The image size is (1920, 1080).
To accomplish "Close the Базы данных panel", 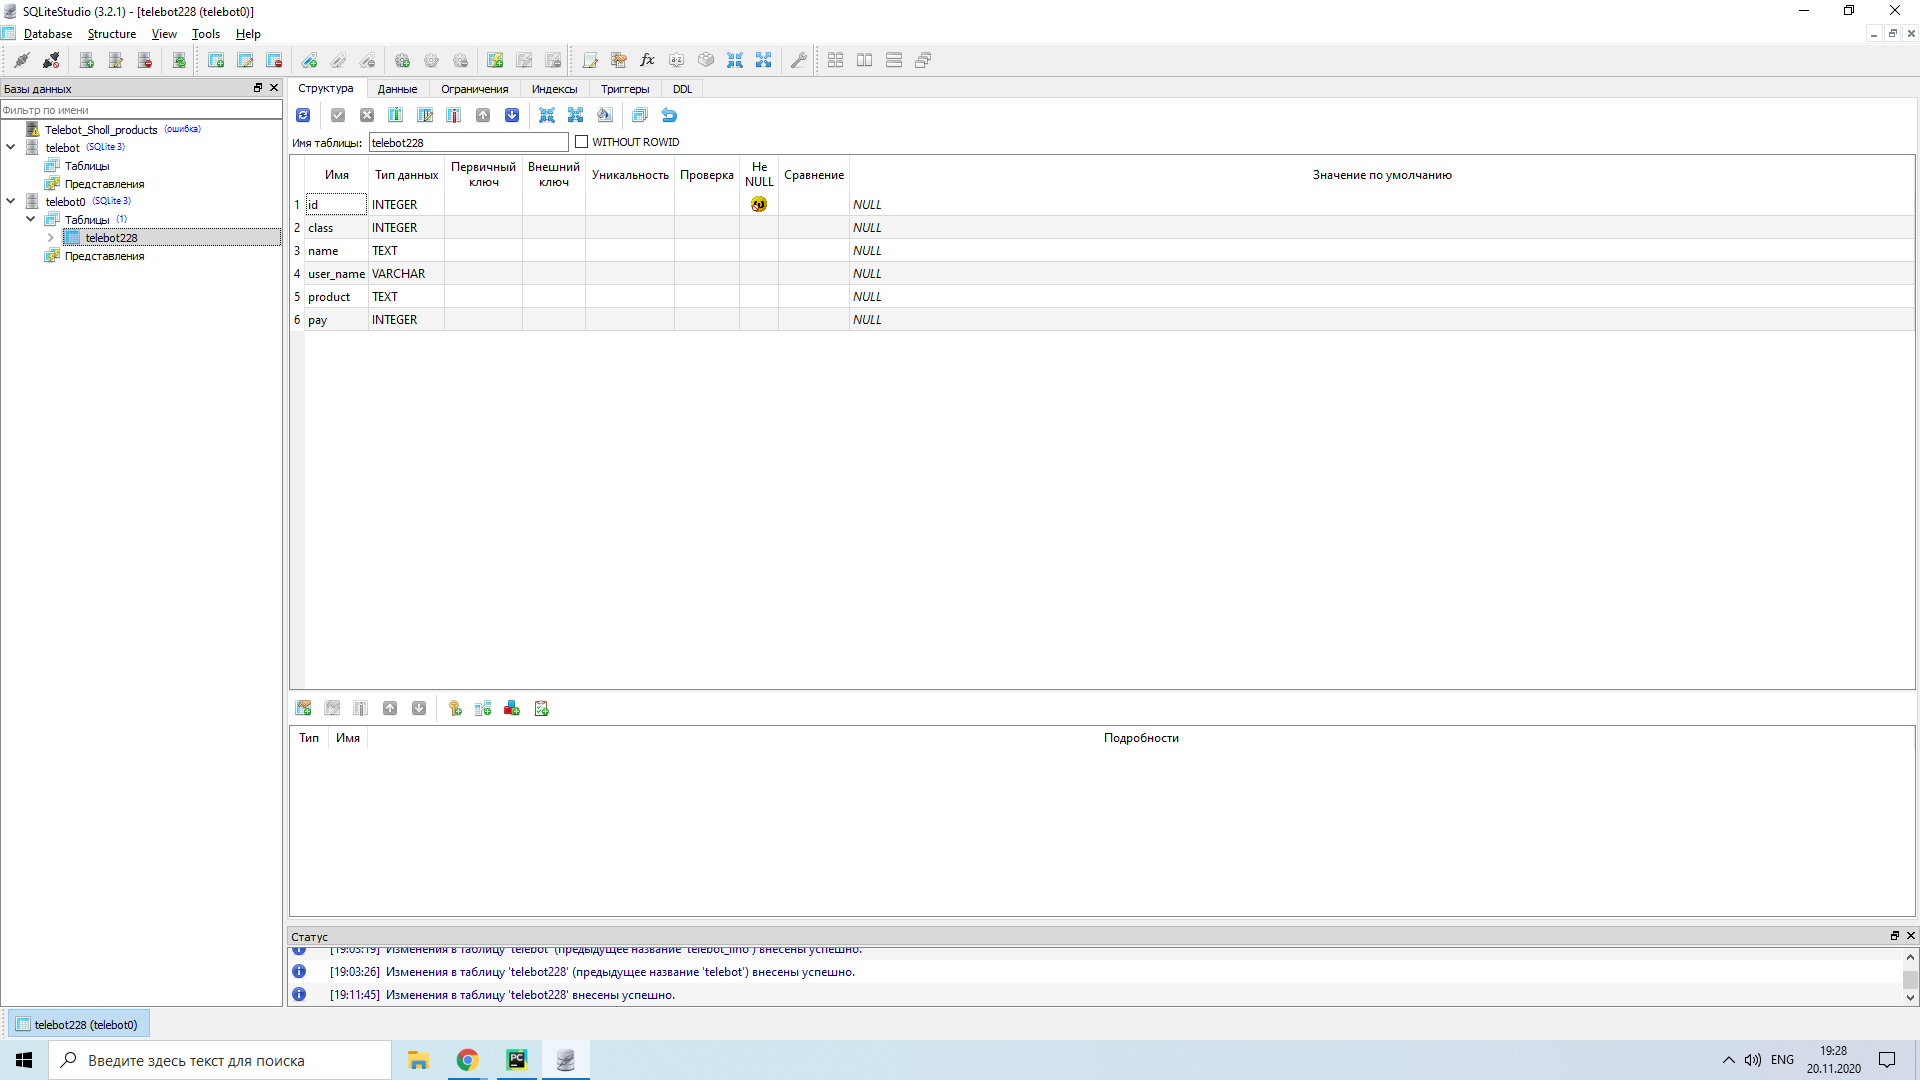I will click(274, 88).
